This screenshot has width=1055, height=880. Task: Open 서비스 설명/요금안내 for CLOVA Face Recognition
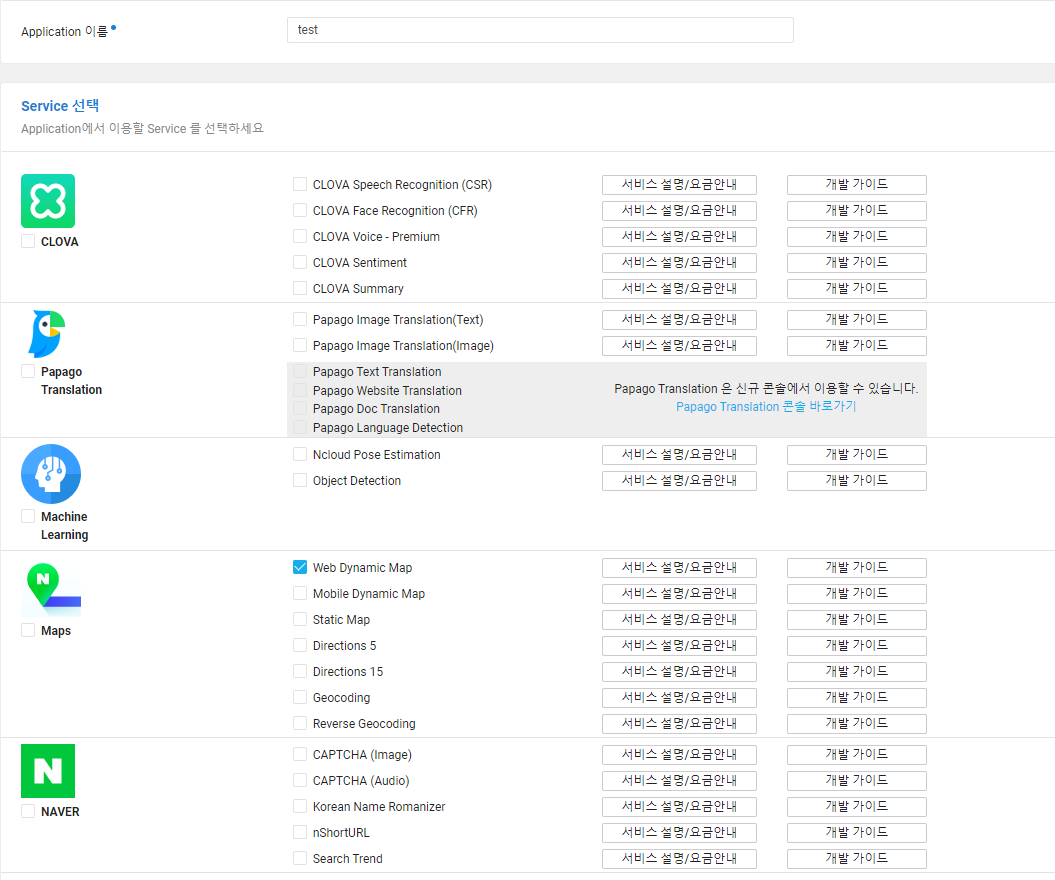(x=680, y=211)
